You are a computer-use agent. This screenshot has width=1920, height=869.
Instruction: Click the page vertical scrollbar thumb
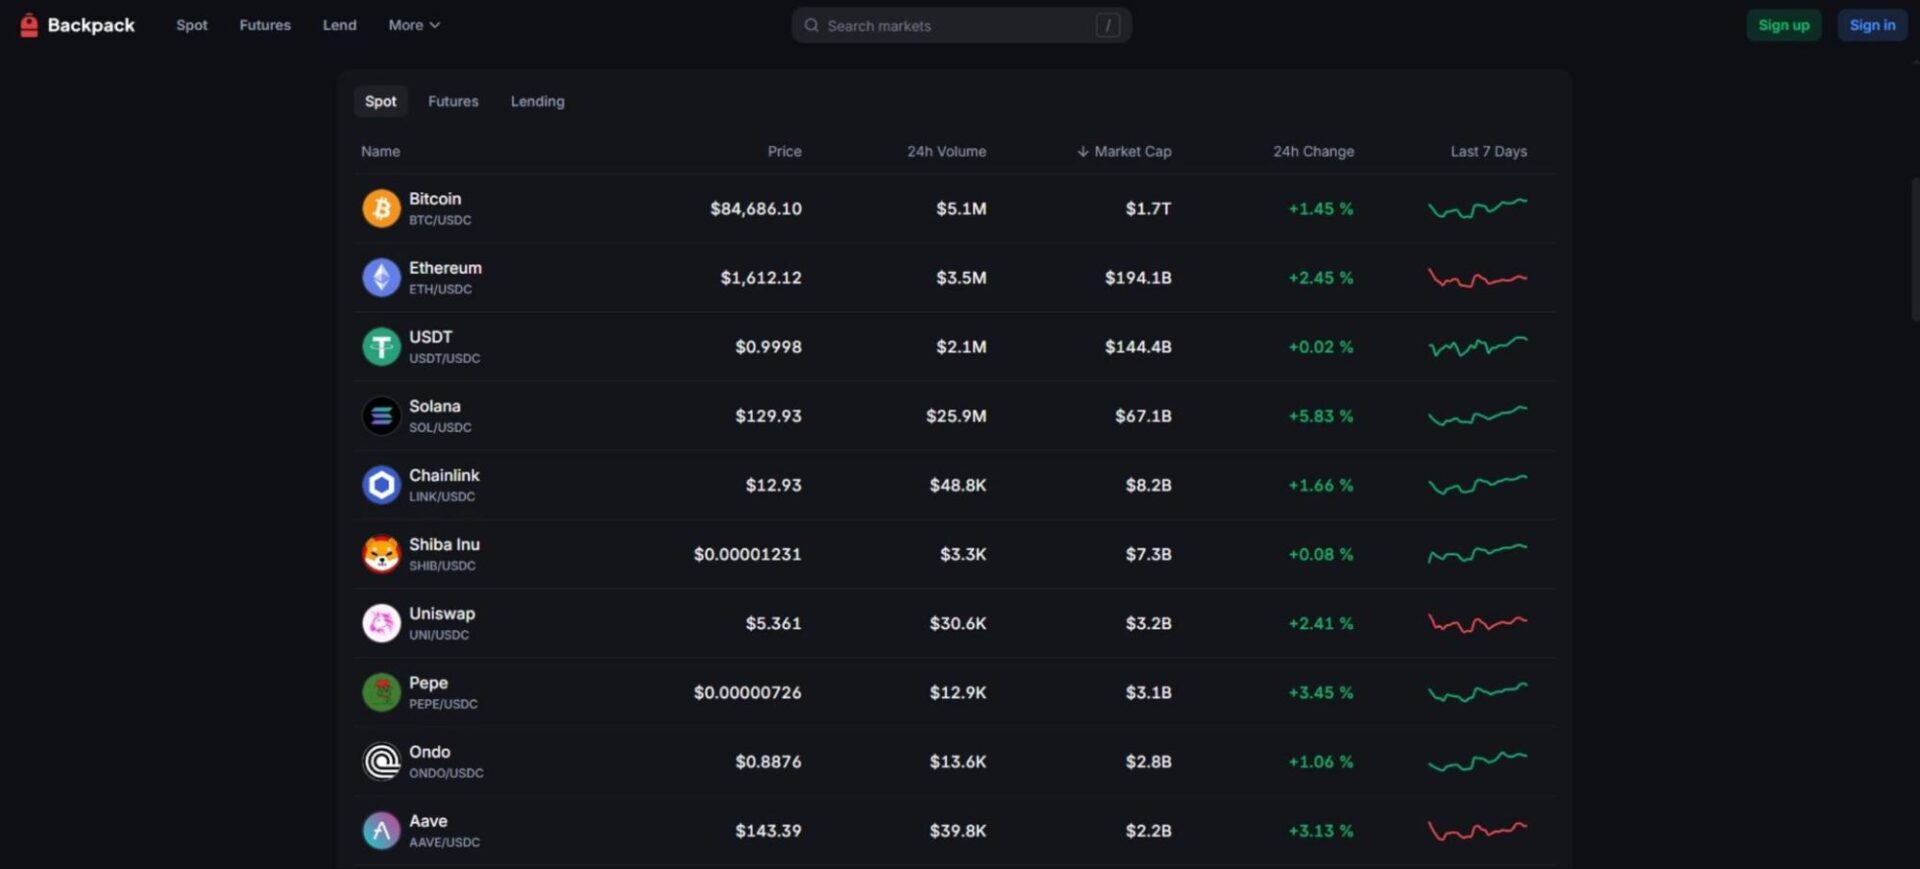click(1914, 250)
